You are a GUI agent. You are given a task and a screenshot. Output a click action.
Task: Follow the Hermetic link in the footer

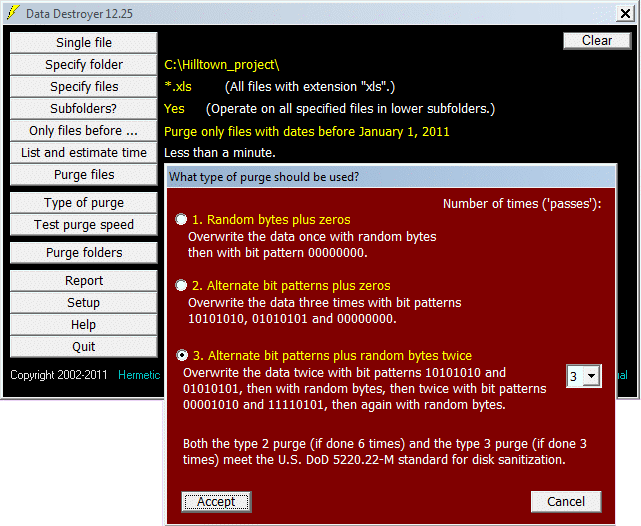pos(139,375)
